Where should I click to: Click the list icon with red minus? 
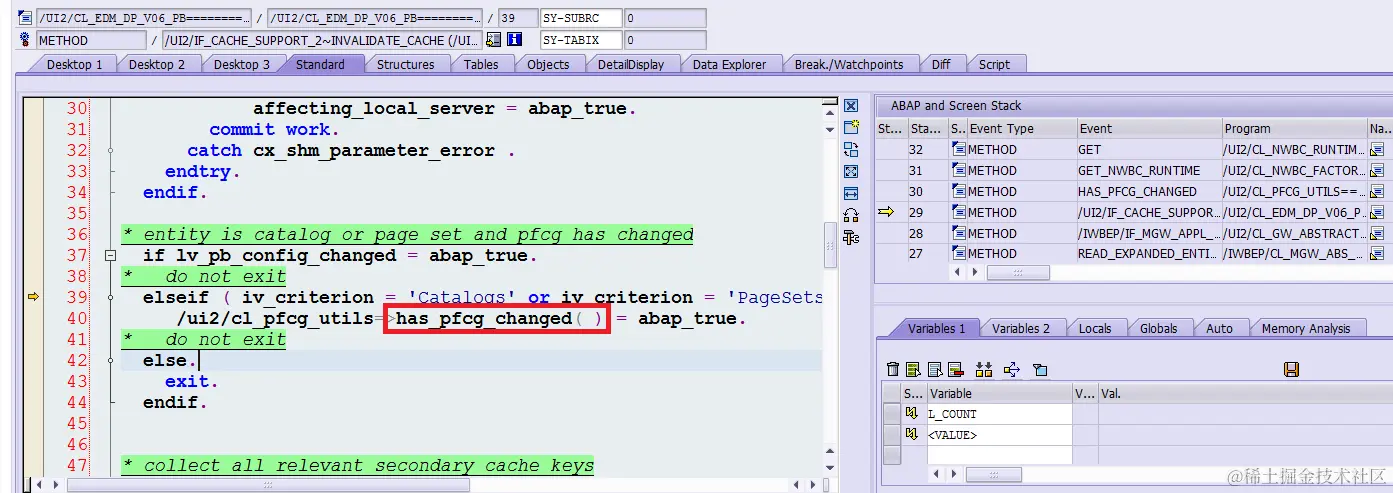point(955,370)
